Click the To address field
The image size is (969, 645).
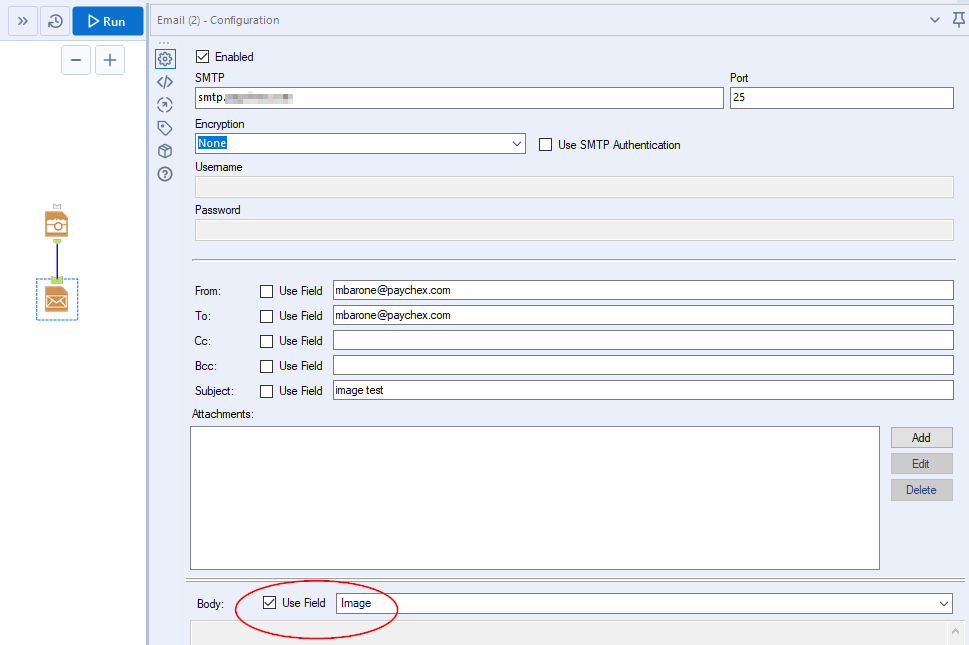(643, 315)
